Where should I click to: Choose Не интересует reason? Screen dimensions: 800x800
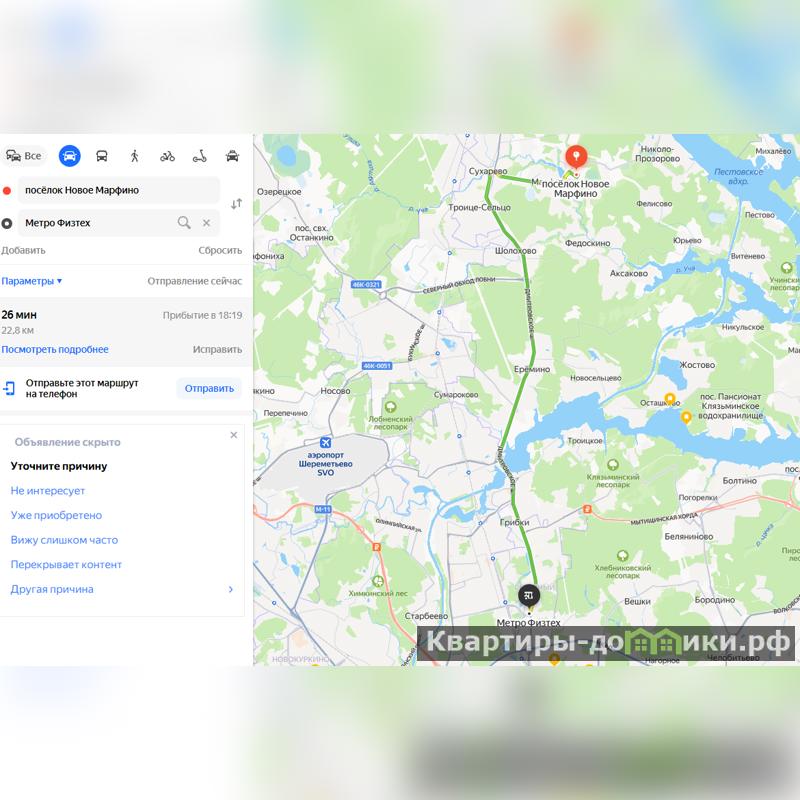point(47,491)
